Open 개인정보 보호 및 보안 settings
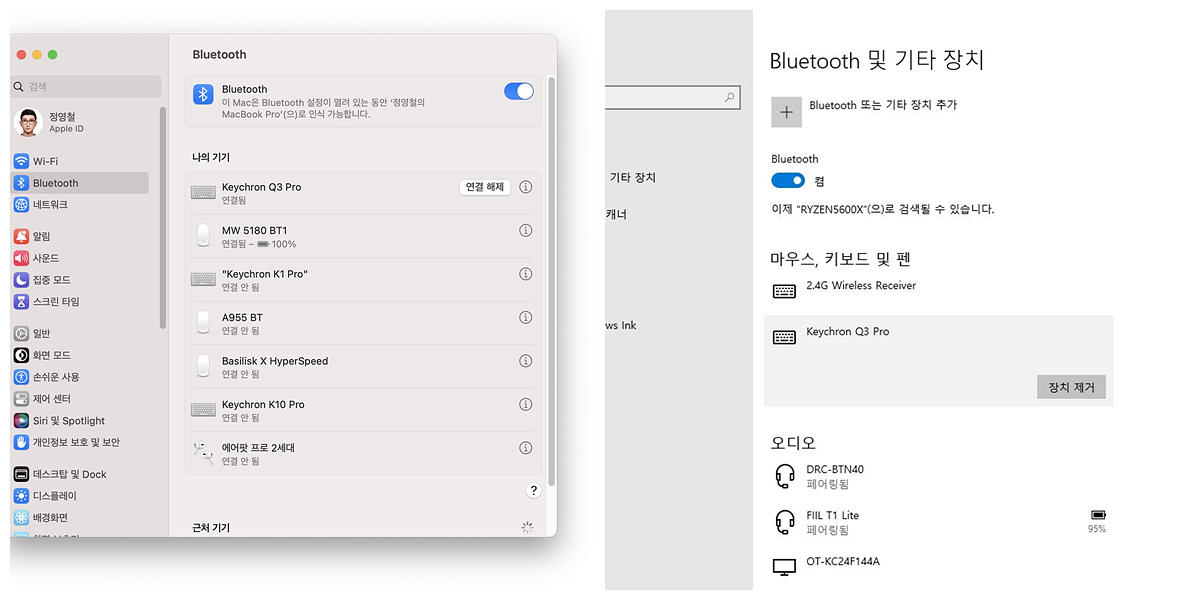Viewport: 1200px width, 600px height. [80, 442]
